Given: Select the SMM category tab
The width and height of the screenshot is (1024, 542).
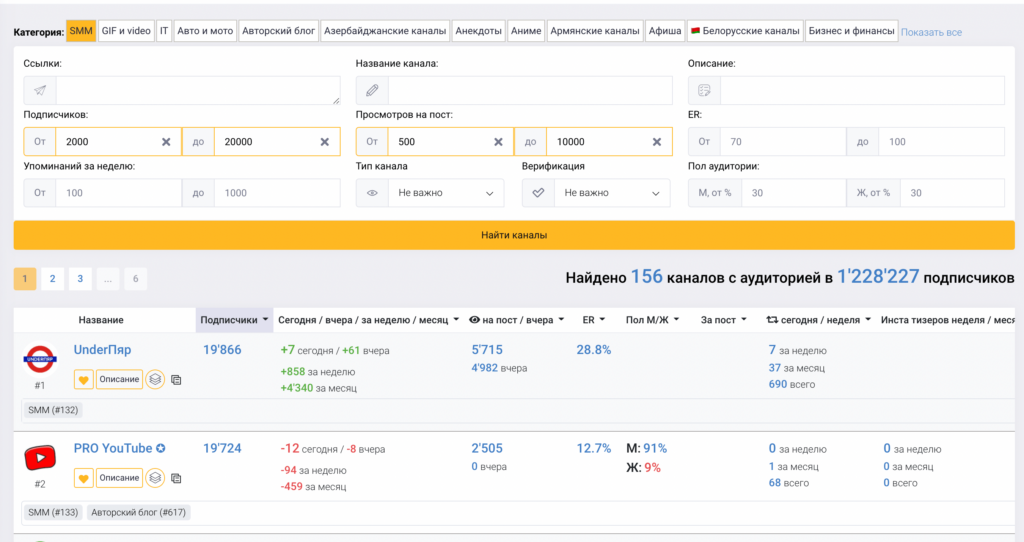Looking at the screenshot, I should (x=81, y=31).
